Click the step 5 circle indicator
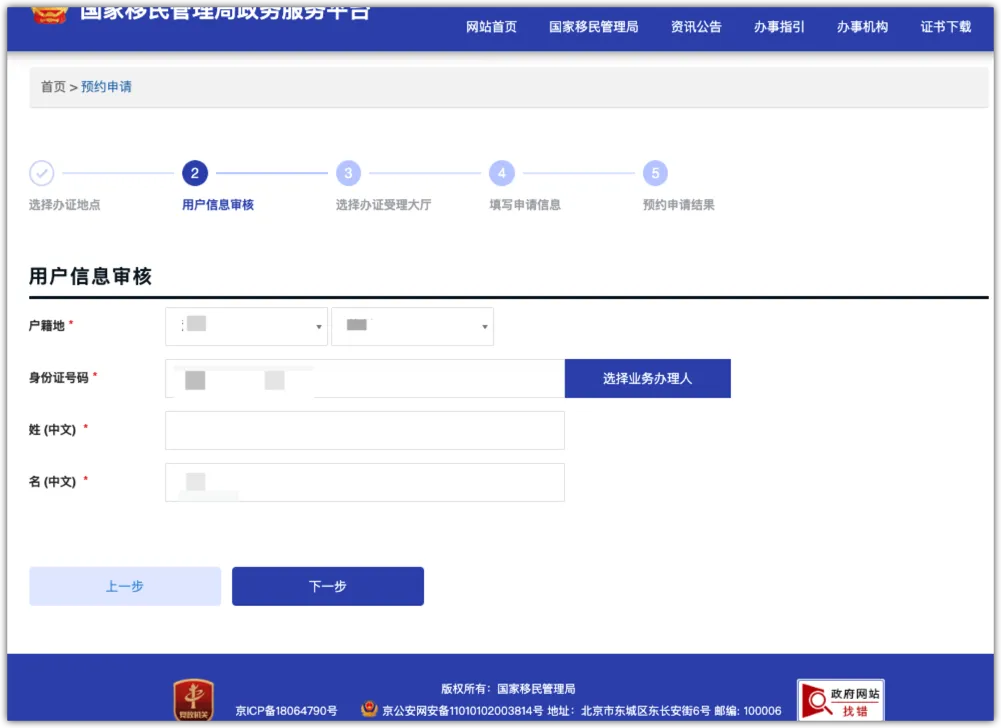Viewport: 1001px width, 728px height. click(x=655, y=173)
